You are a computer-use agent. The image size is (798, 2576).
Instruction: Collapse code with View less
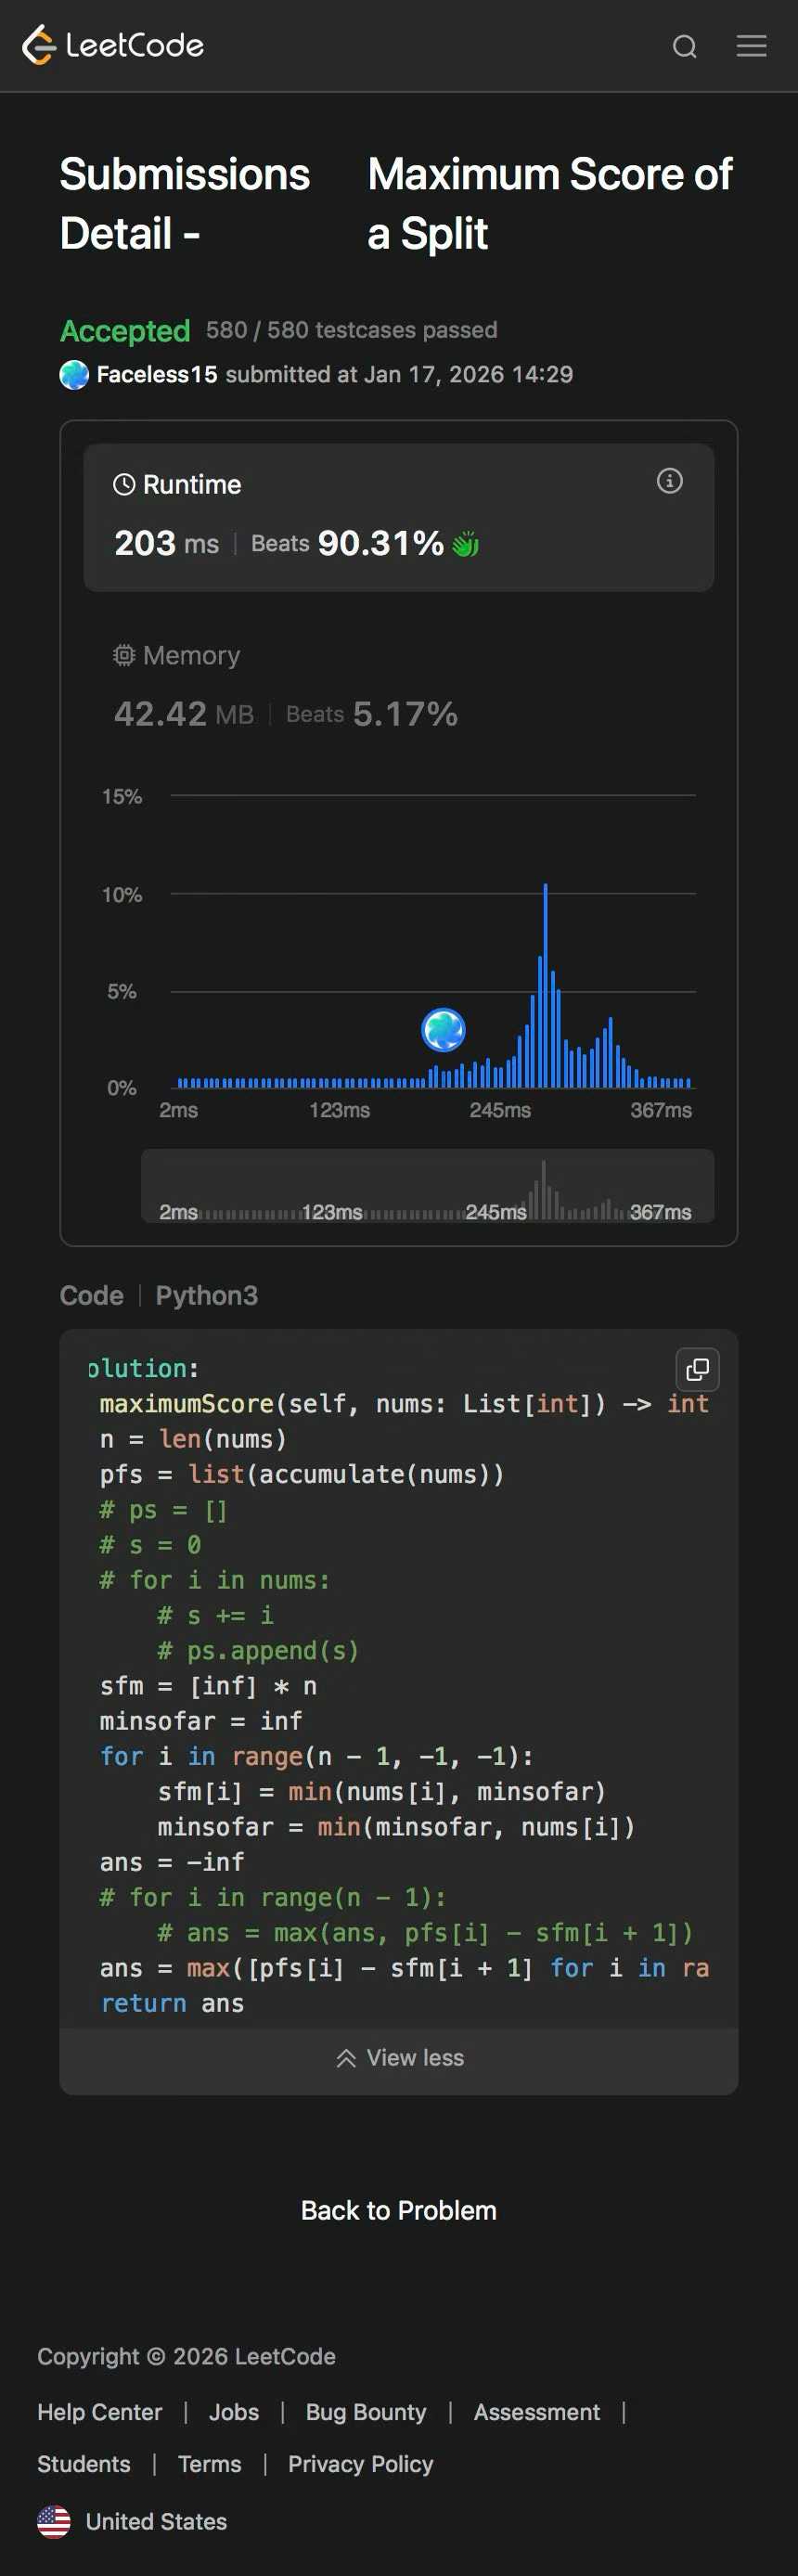pos(399,2058)
